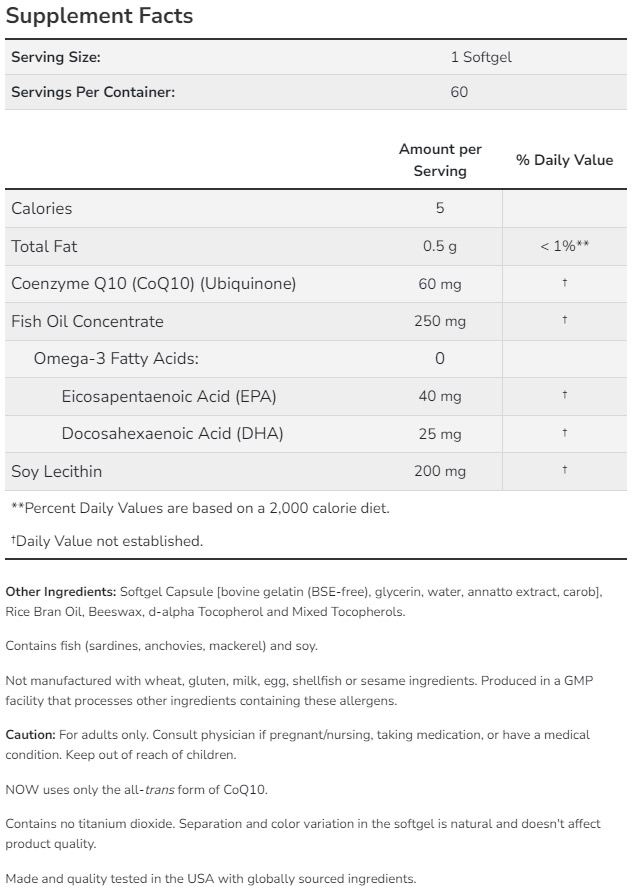Click Eicosapentaenoic Acid (EPA) row label
632x887 pixels.
click(x=169, y=396)
